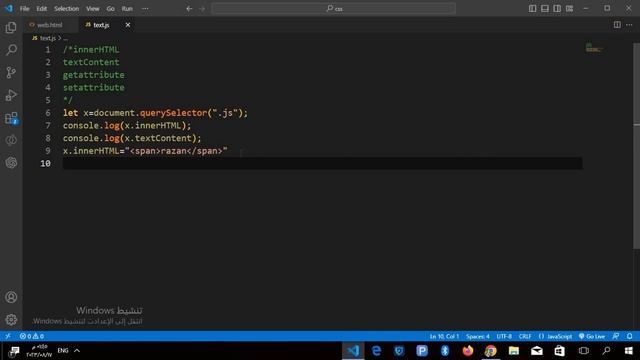
Task: Click the Ln 10, Col 1 status entry
Action: click(444, 336)
